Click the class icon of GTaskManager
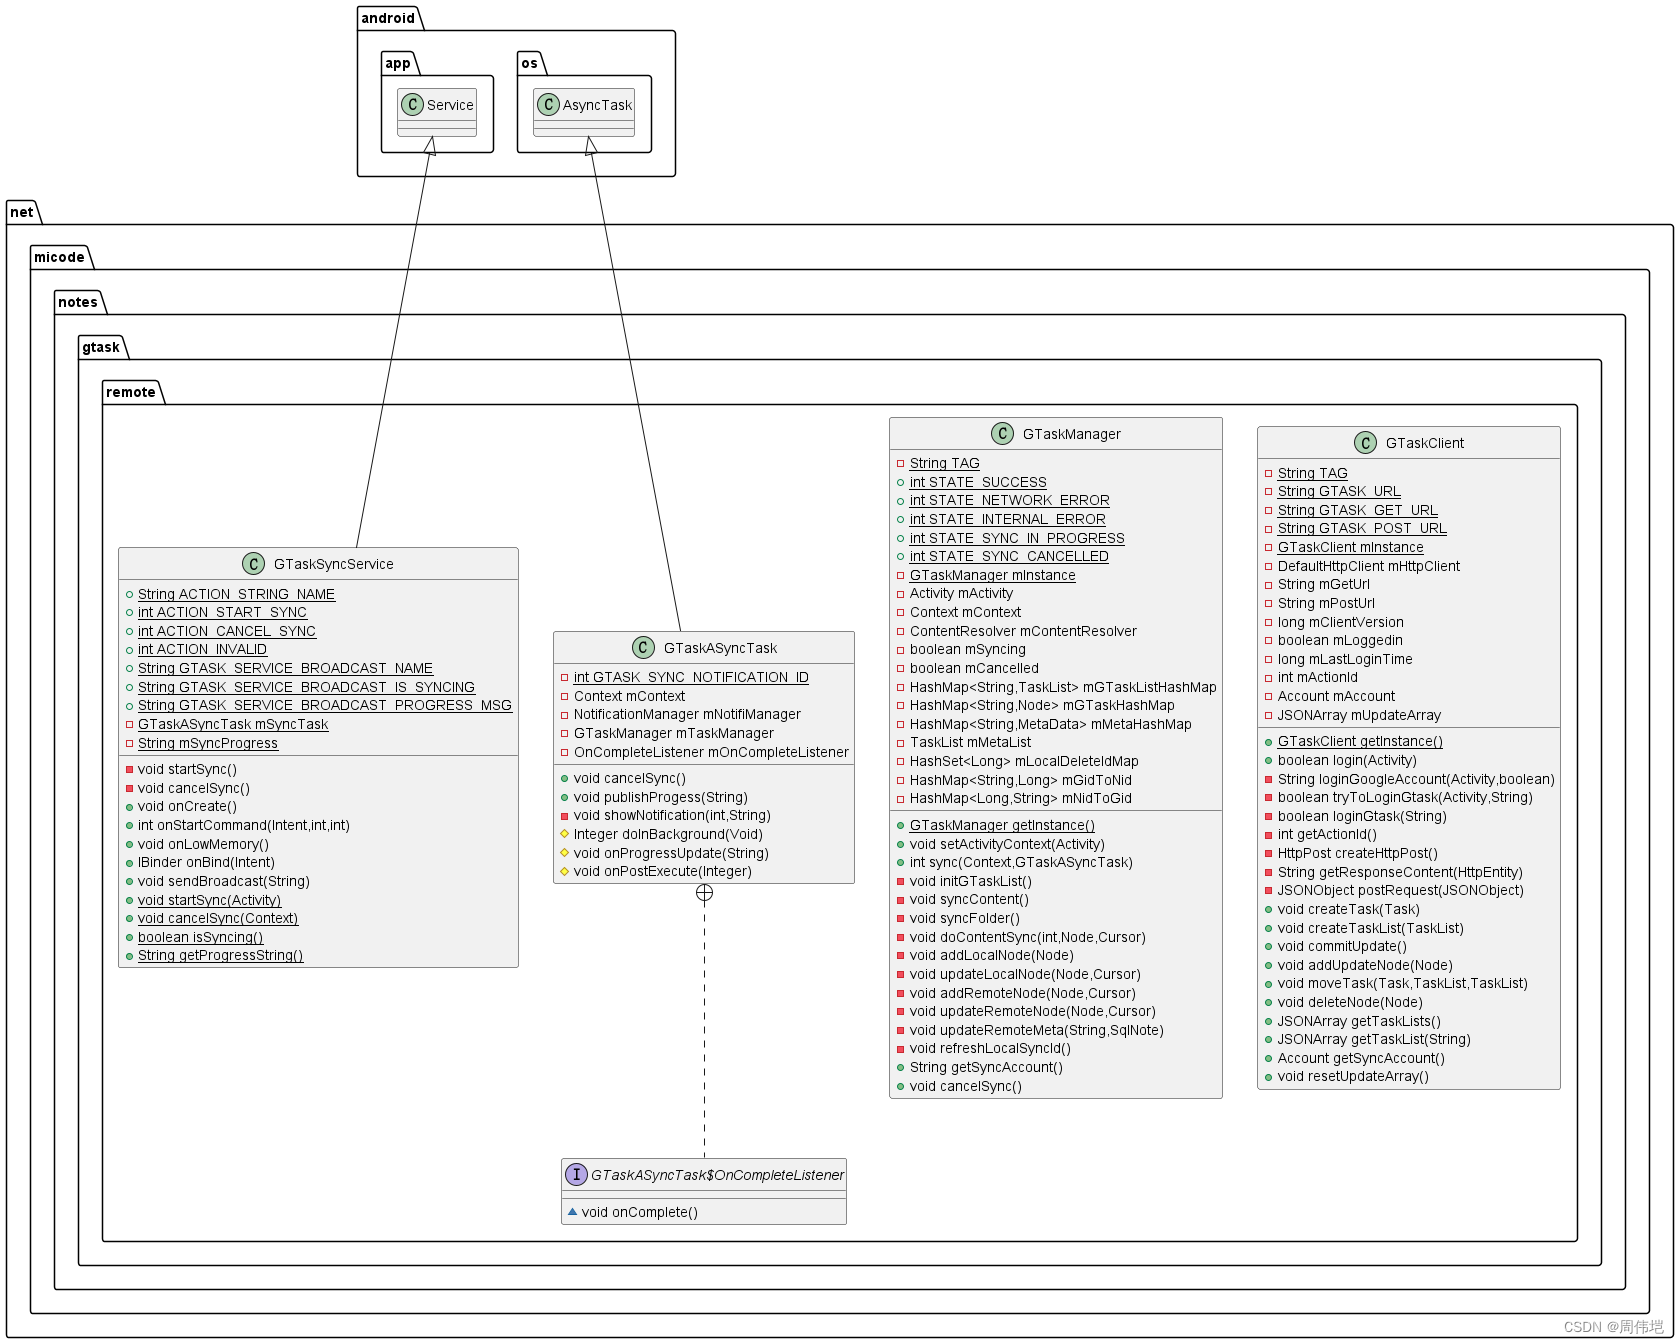The width and height of the screenshot is (1679, 1343). tap(1003, 433)
